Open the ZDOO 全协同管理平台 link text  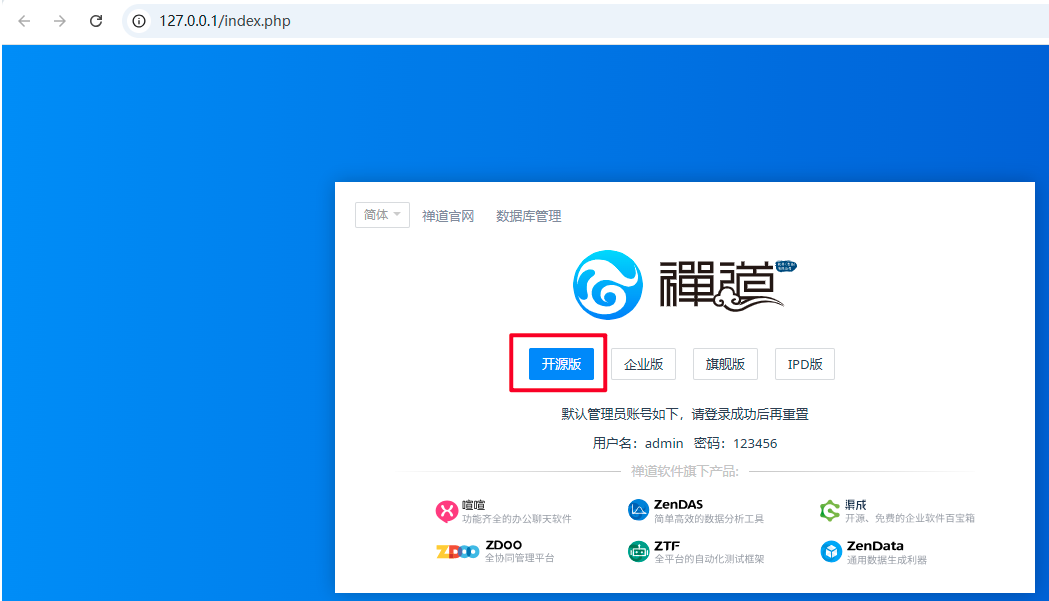pos(520,551)
